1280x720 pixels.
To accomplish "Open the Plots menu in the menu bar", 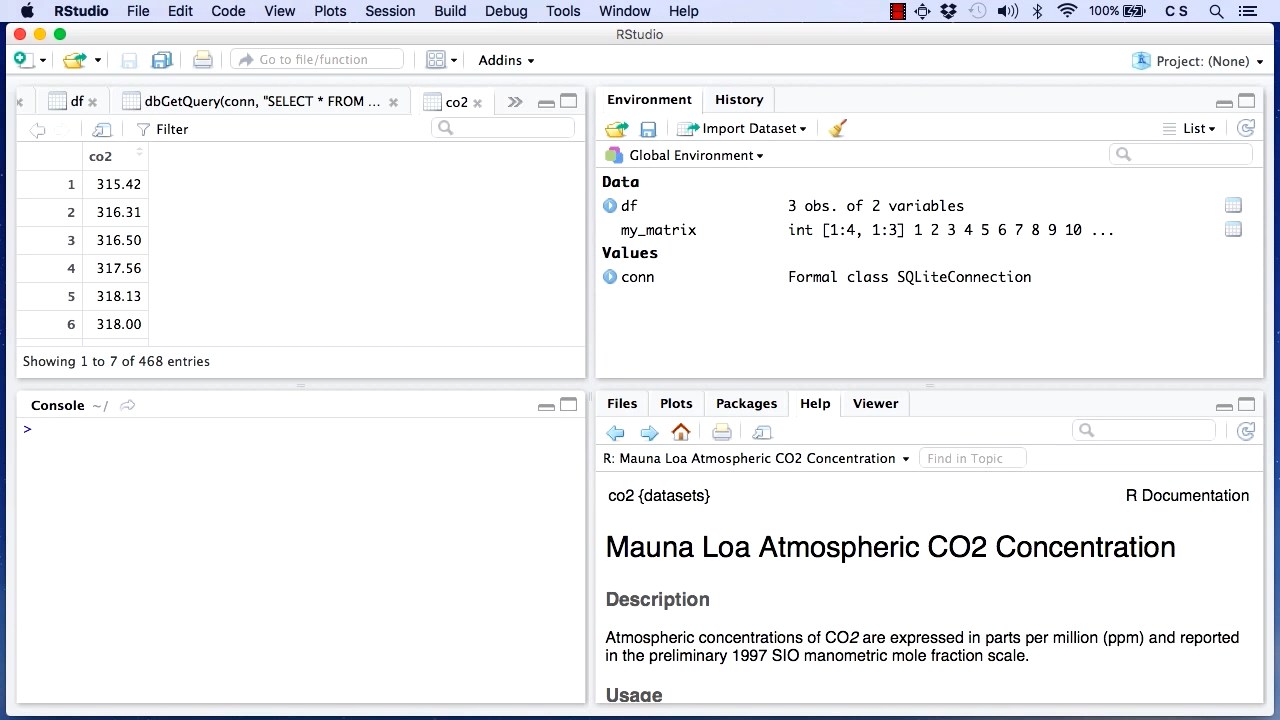I will coord(330,11).
